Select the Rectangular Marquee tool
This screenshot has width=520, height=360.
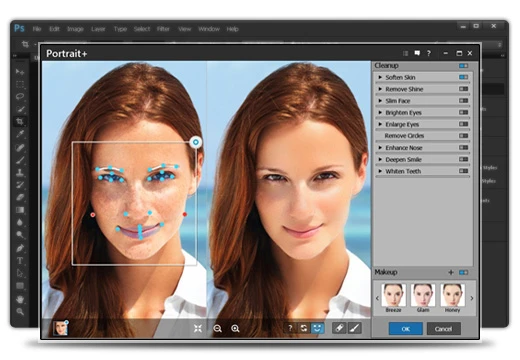tap(20, 84)
